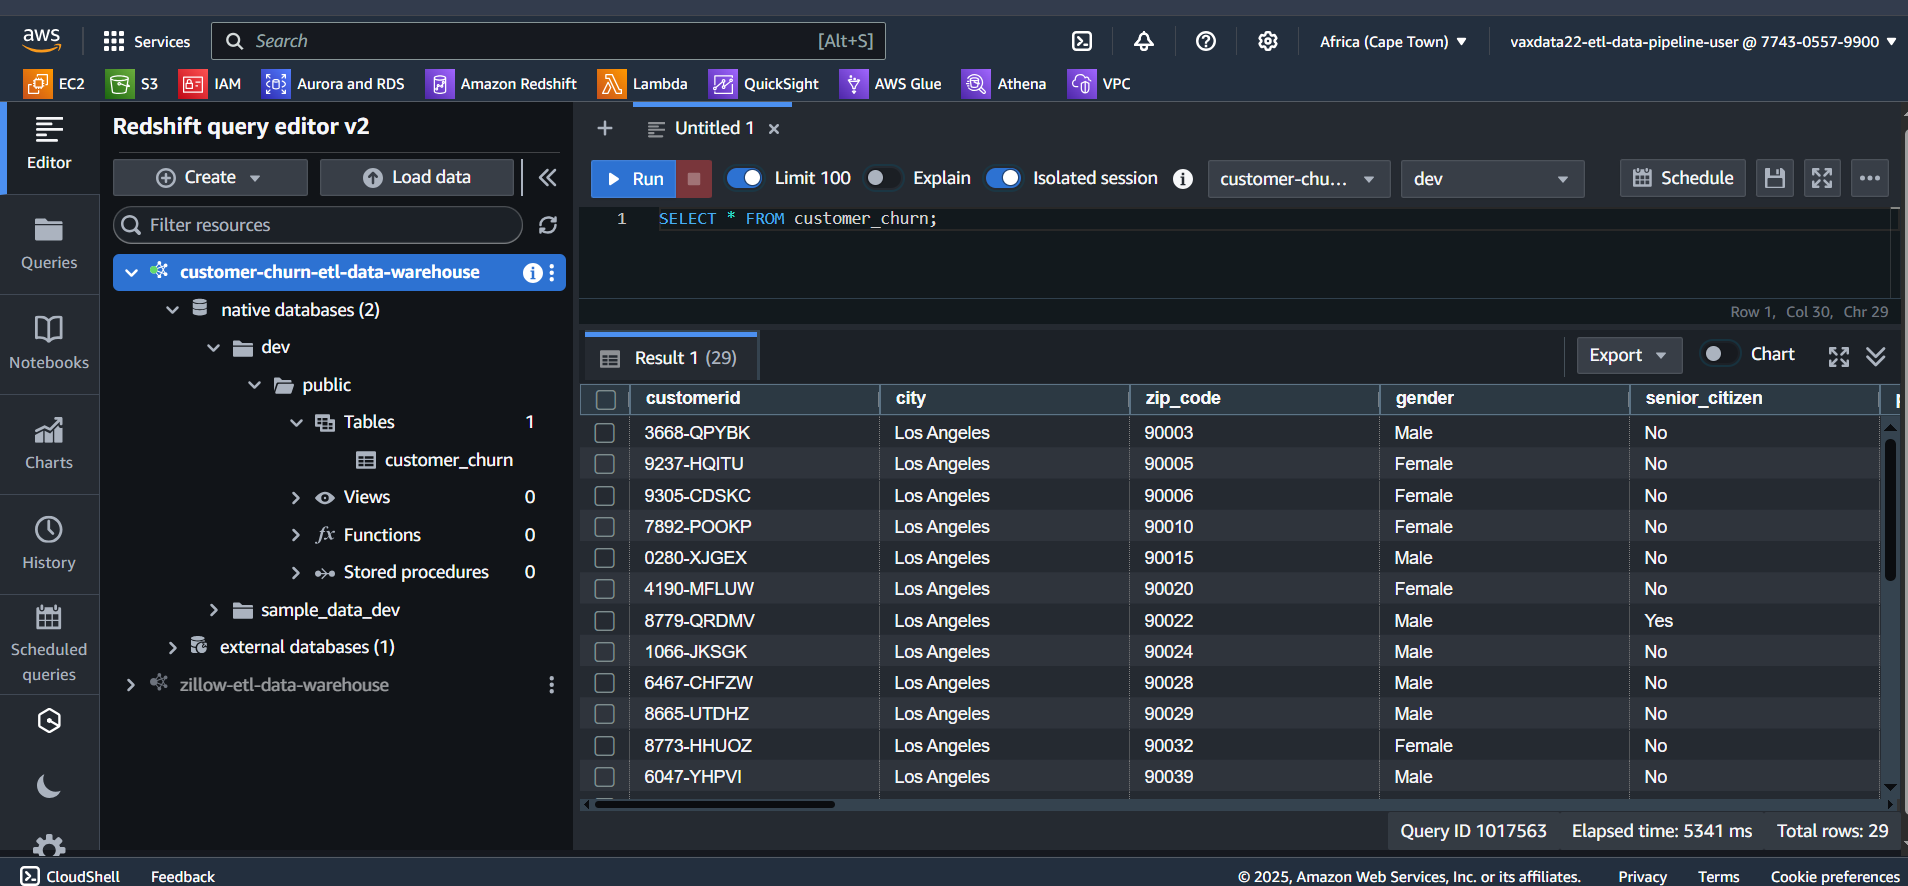Screen dimensions: 1908x886
Task: Run the query
Action: [x=634, y=179]
